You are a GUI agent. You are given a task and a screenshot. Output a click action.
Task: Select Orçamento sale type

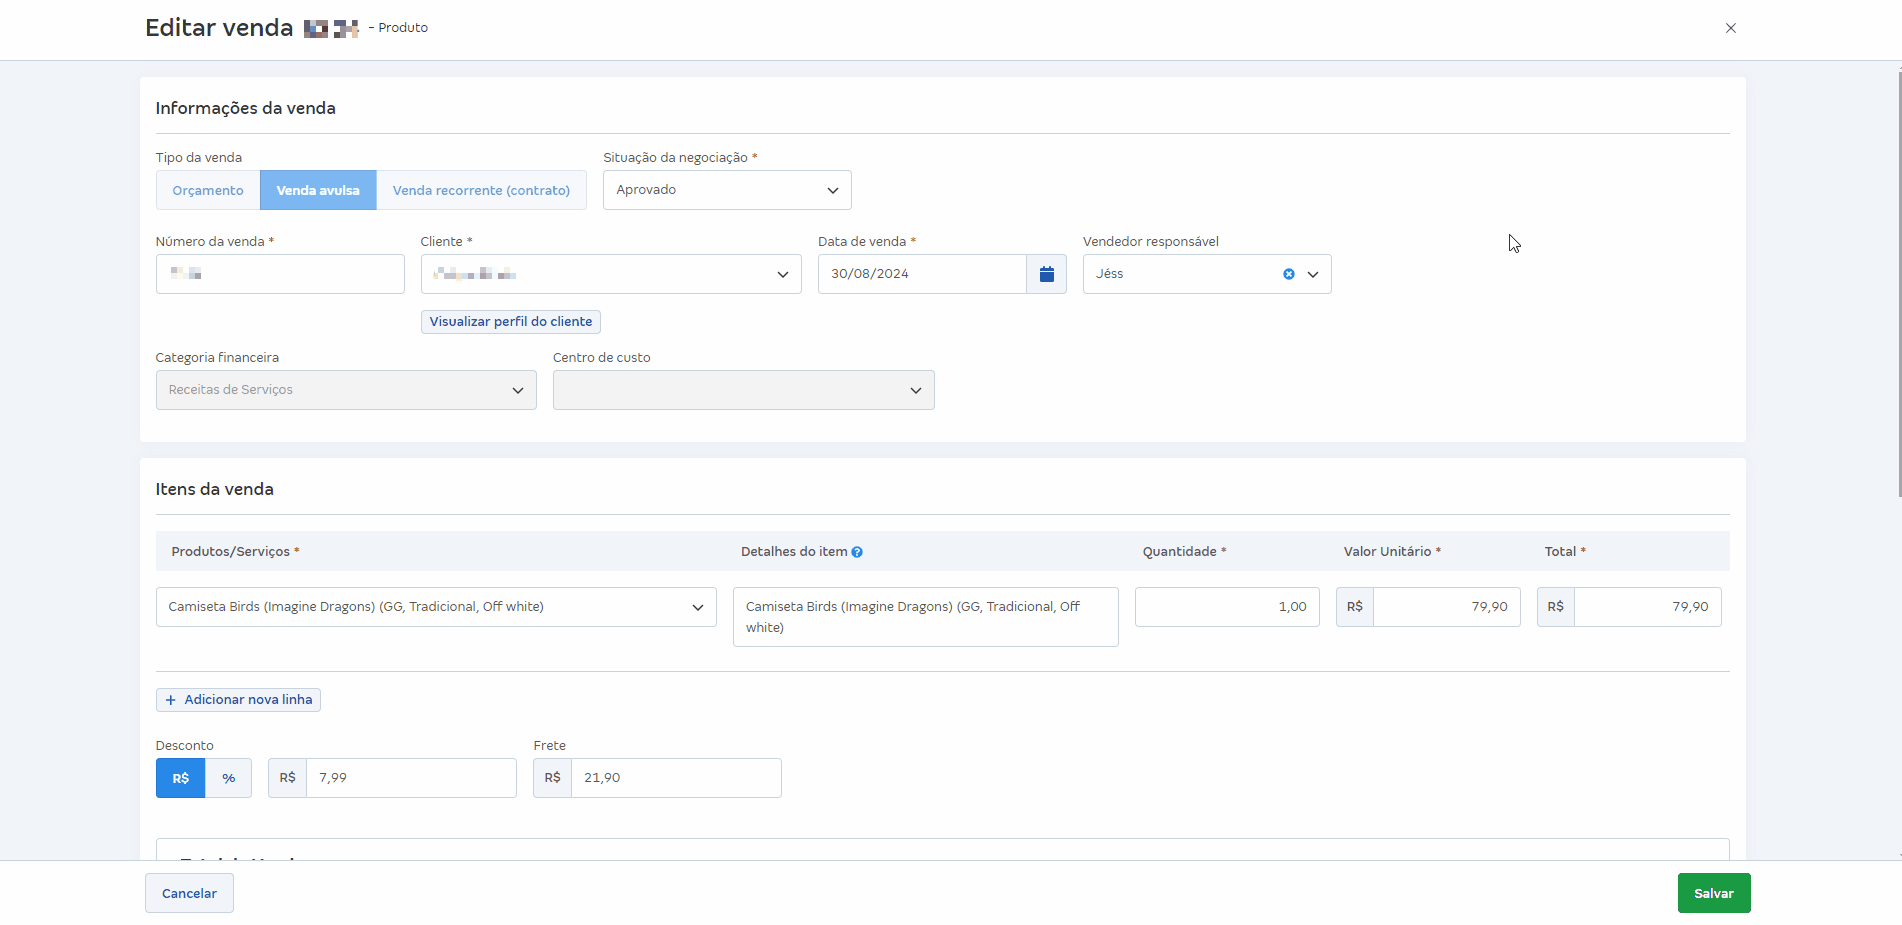(208, 190)
